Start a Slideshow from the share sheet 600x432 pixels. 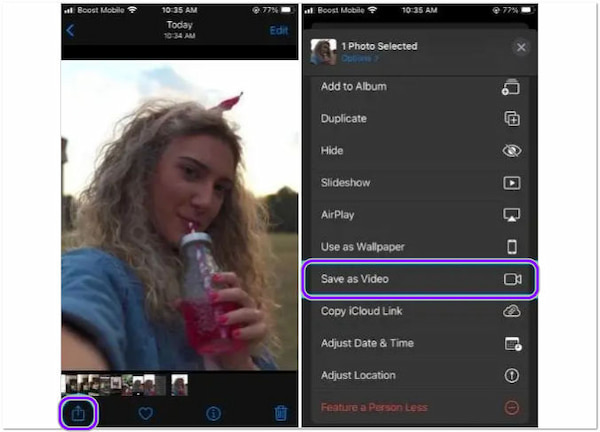pos(420,183)
